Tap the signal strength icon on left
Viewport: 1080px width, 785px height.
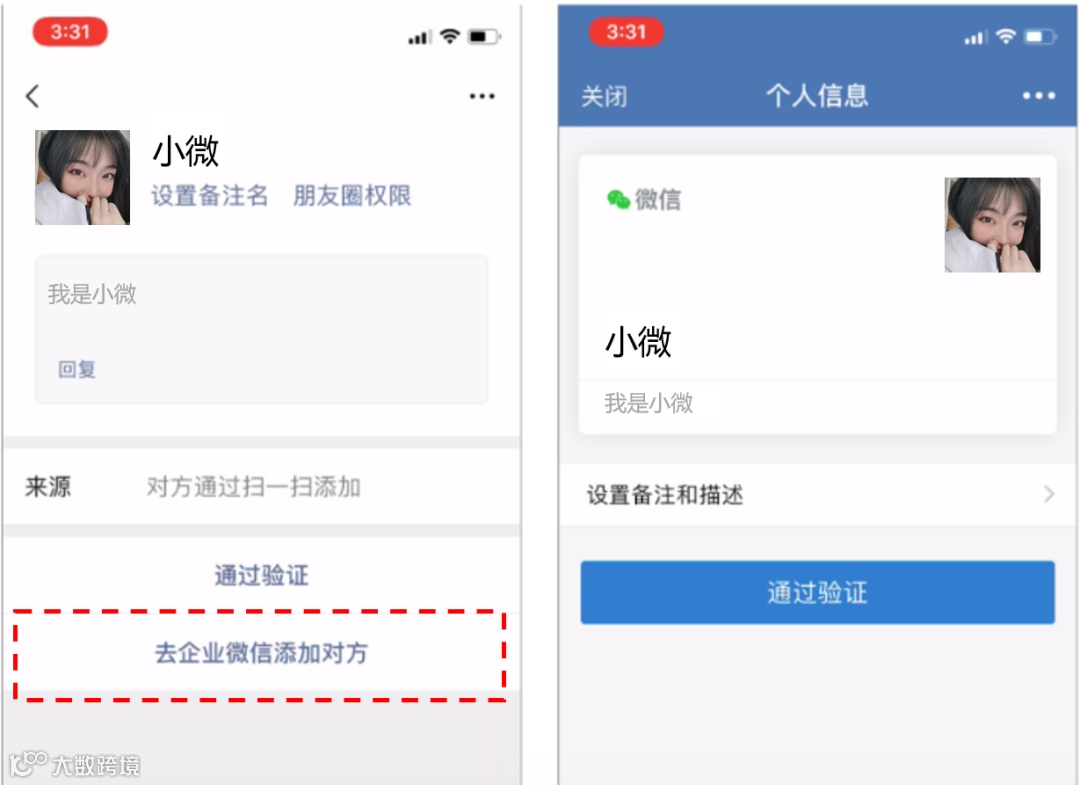click(419, 37)
